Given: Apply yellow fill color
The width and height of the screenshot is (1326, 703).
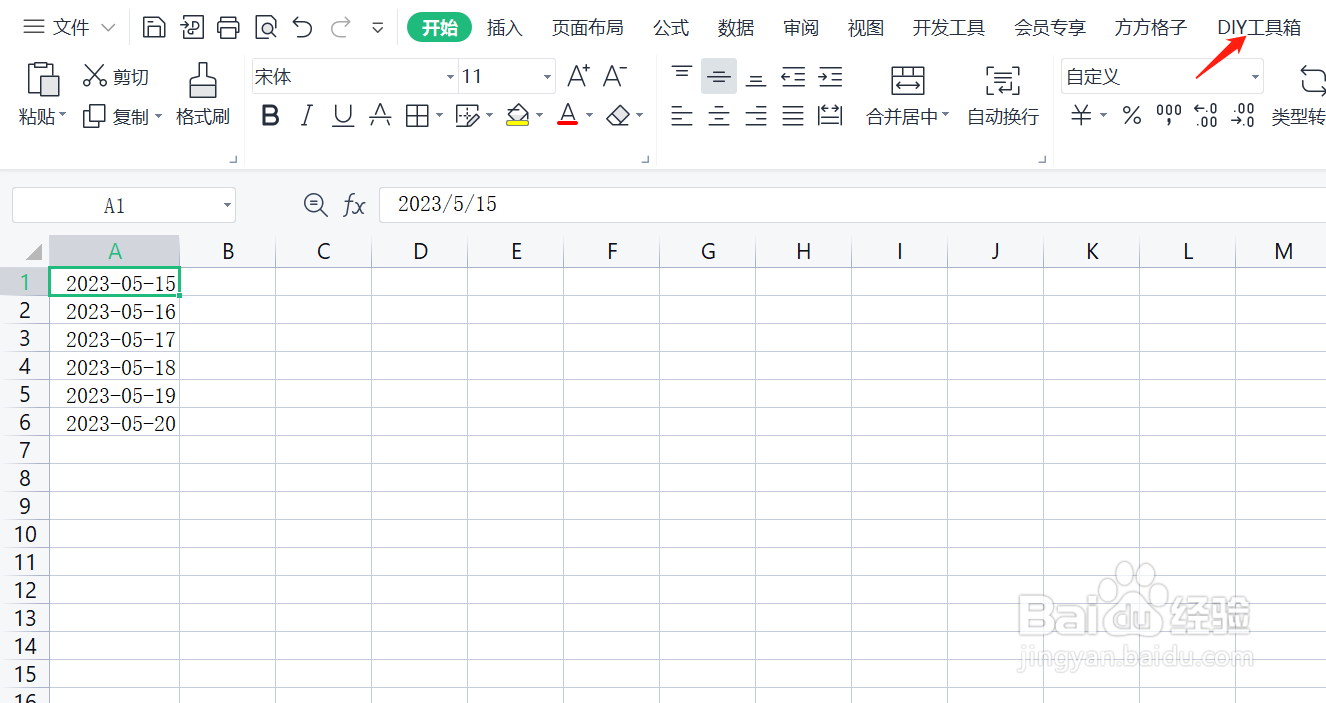Looking at the screenshot, I should pos(517,116).
